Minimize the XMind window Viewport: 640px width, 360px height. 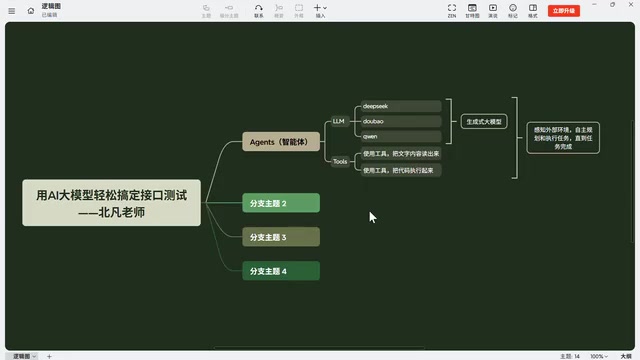point(594,4)
